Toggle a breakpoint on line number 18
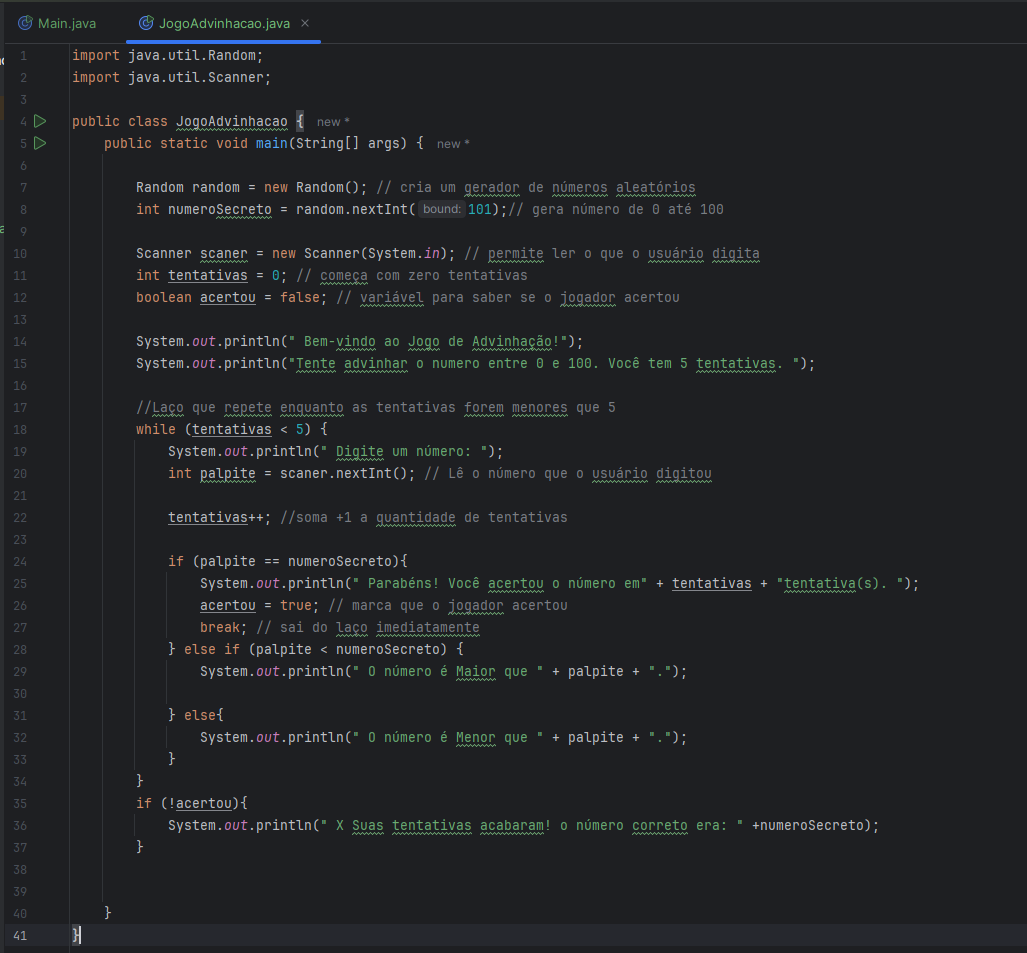Viewport: 1027px width, 953px height. (21, 429)
